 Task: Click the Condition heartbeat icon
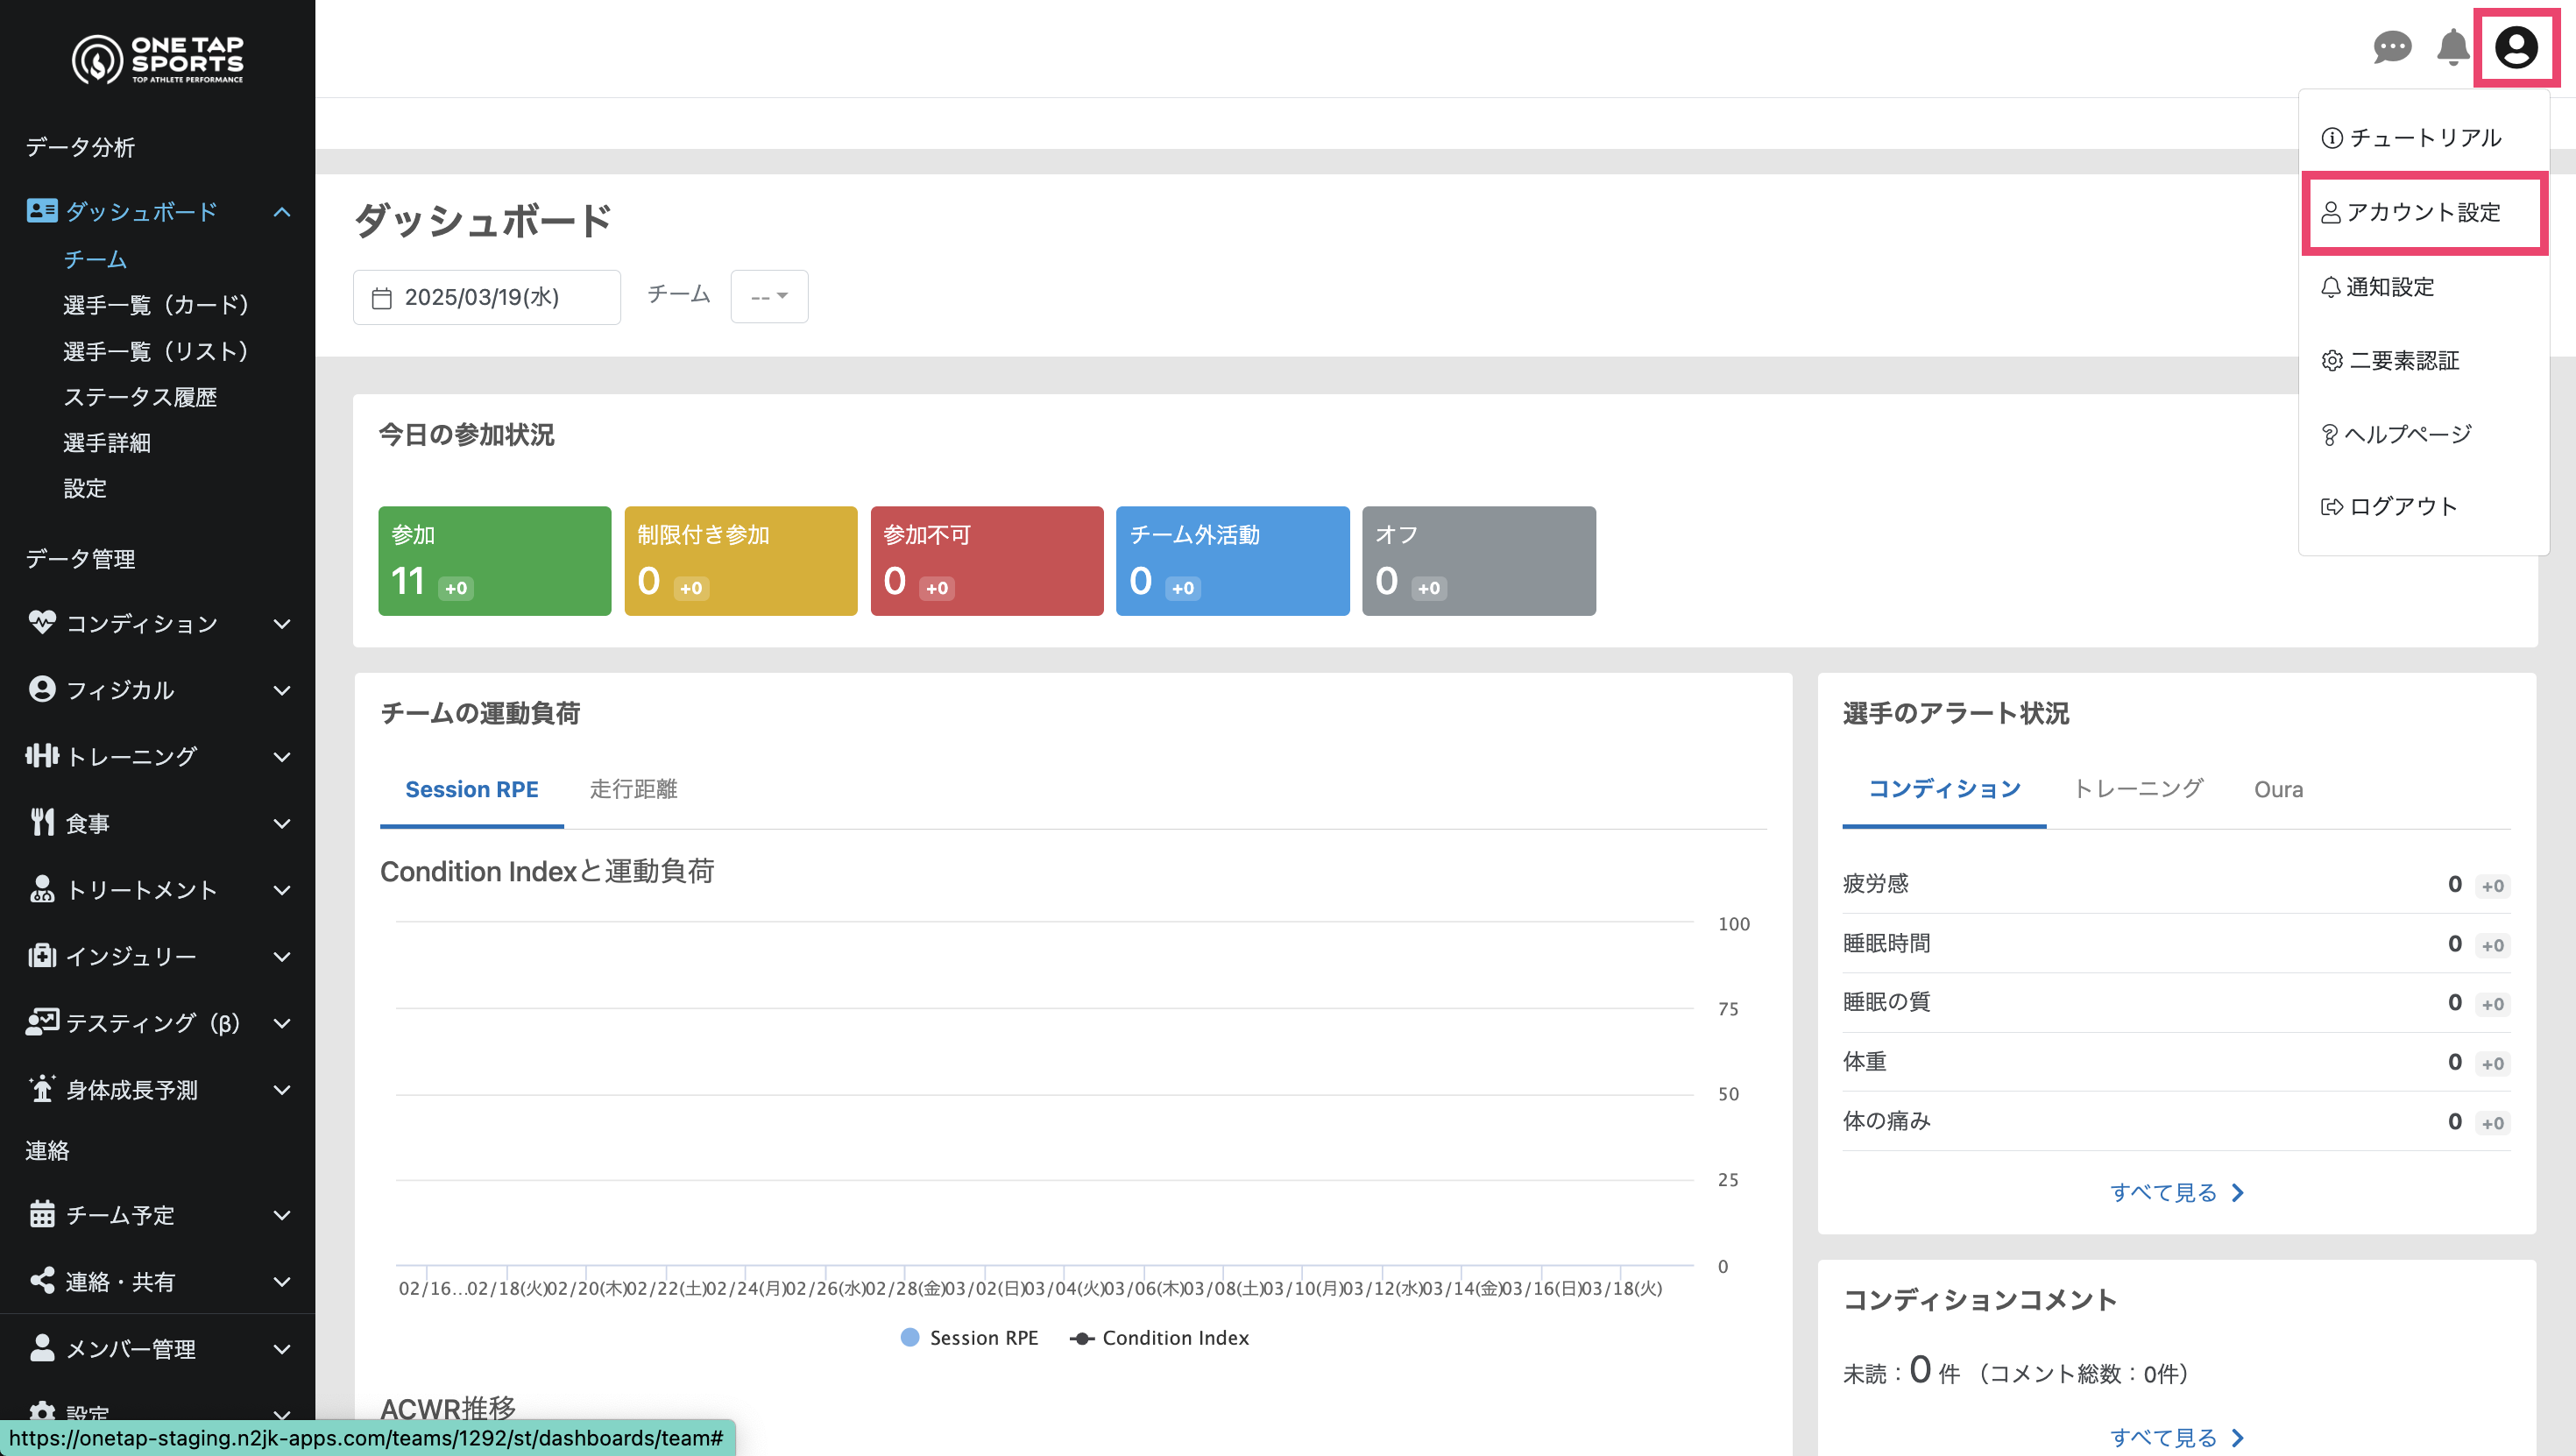coord(42,623)
